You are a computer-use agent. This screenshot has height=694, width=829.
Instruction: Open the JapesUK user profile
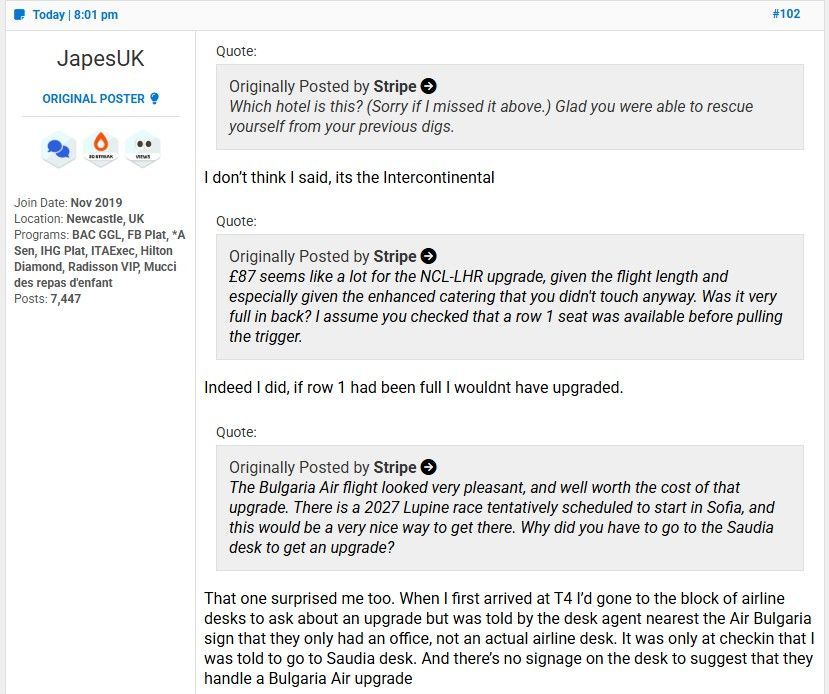(x=100, y=58)
